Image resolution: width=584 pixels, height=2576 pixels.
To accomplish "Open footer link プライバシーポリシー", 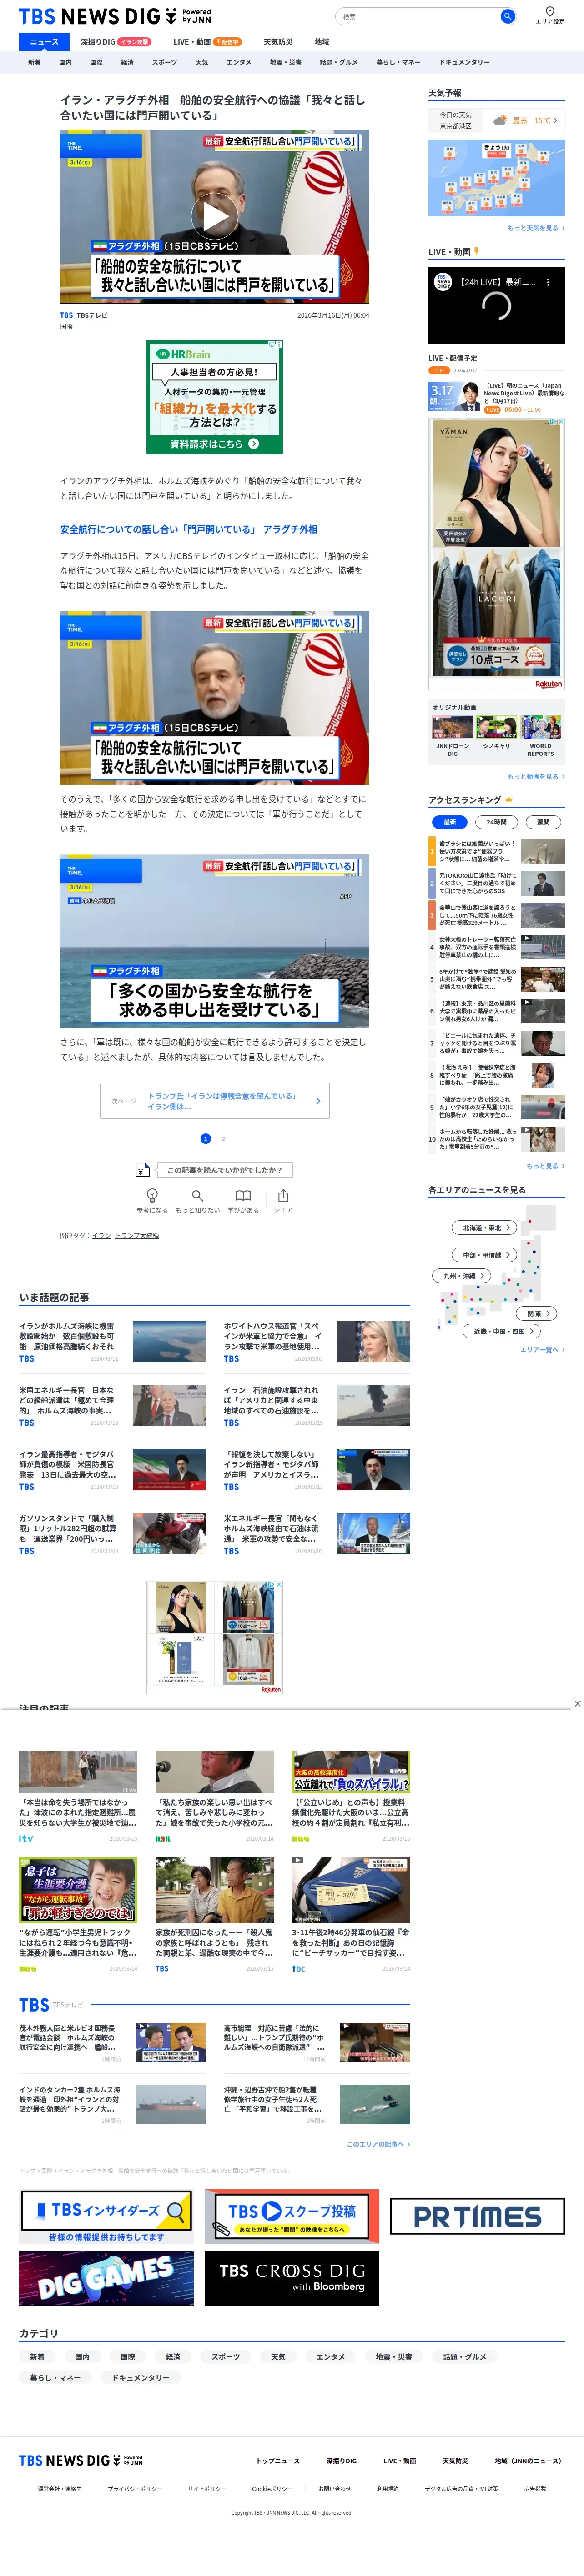I will 134,2489.
